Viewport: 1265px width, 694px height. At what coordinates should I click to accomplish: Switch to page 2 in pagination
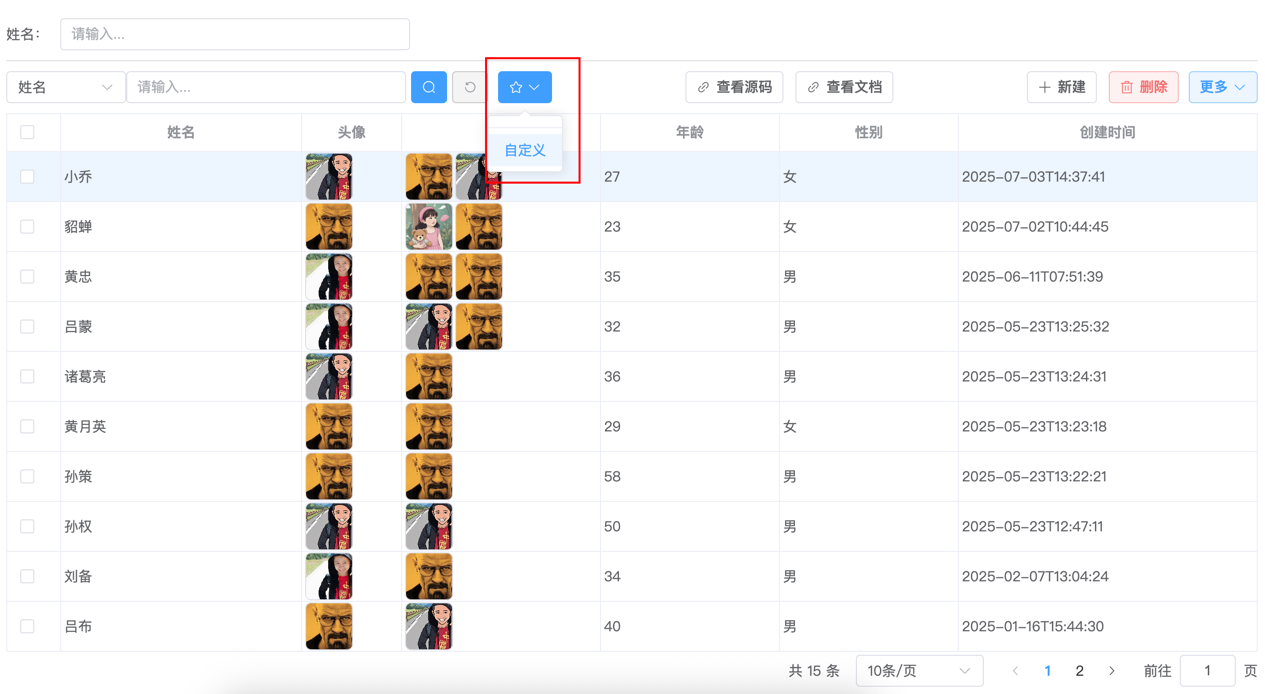[x=1079, y=671]
